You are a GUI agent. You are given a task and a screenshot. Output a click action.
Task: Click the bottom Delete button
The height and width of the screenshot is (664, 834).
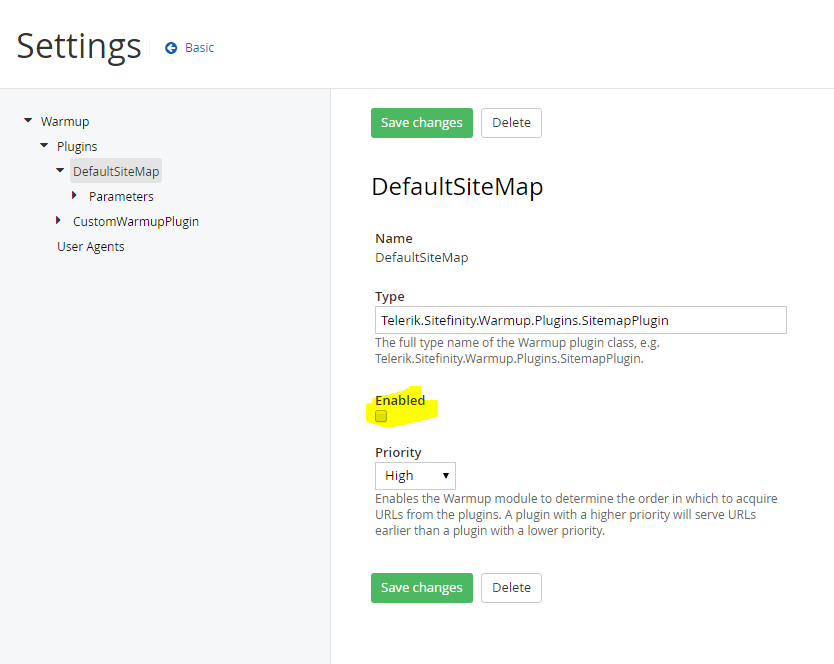[511, 588]
